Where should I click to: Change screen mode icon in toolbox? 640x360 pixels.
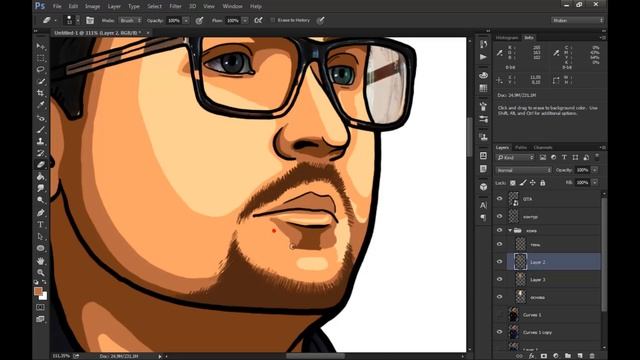40,319
